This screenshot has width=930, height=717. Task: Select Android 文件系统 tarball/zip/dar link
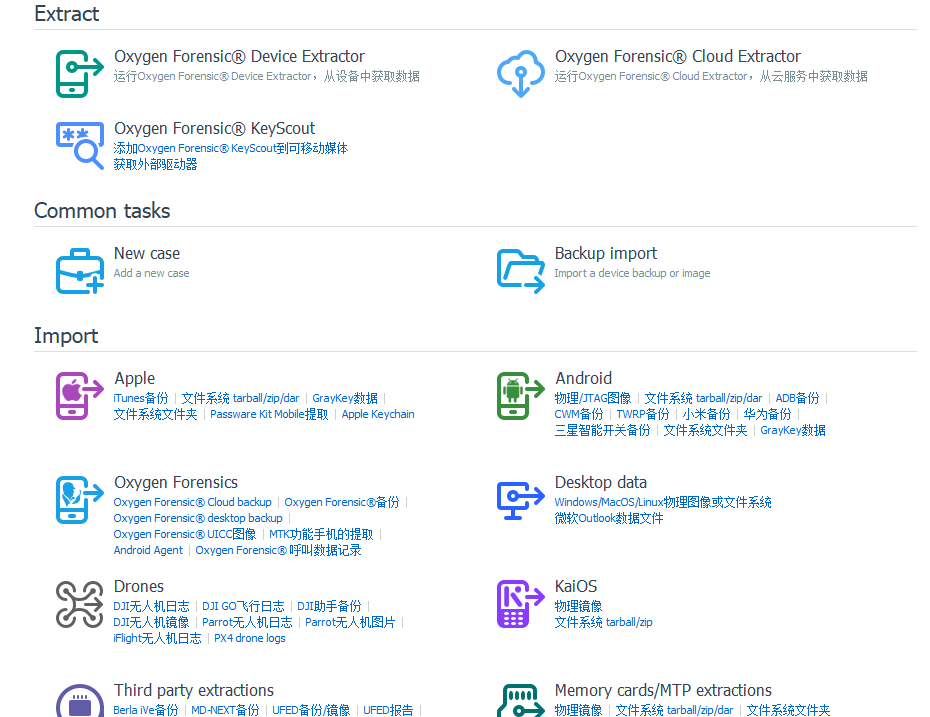pyautogui.click(x=703, y=398)
